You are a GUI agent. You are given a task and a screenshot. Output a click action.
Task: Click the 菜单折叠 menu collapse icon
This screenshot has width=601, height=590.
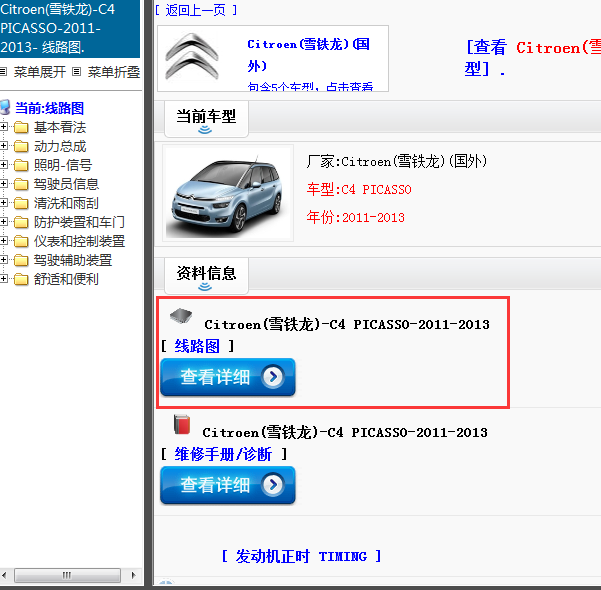tap(77, 72)
